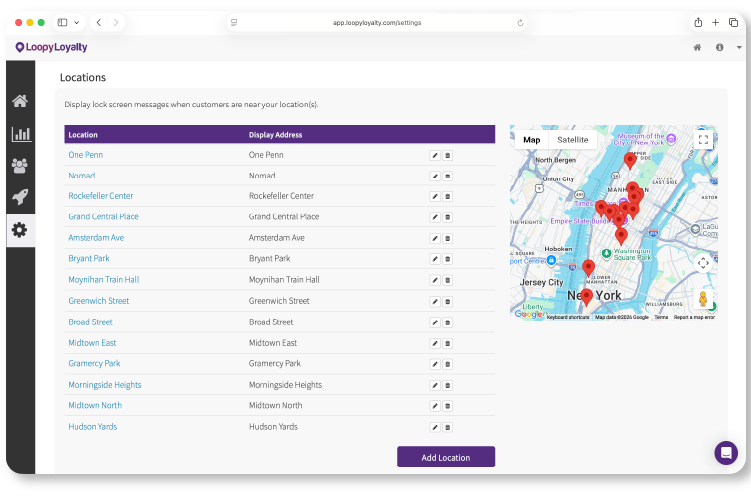Screen dimensions: 751x501
Task: Reload the page in the browser
Action: click(520, 23)
